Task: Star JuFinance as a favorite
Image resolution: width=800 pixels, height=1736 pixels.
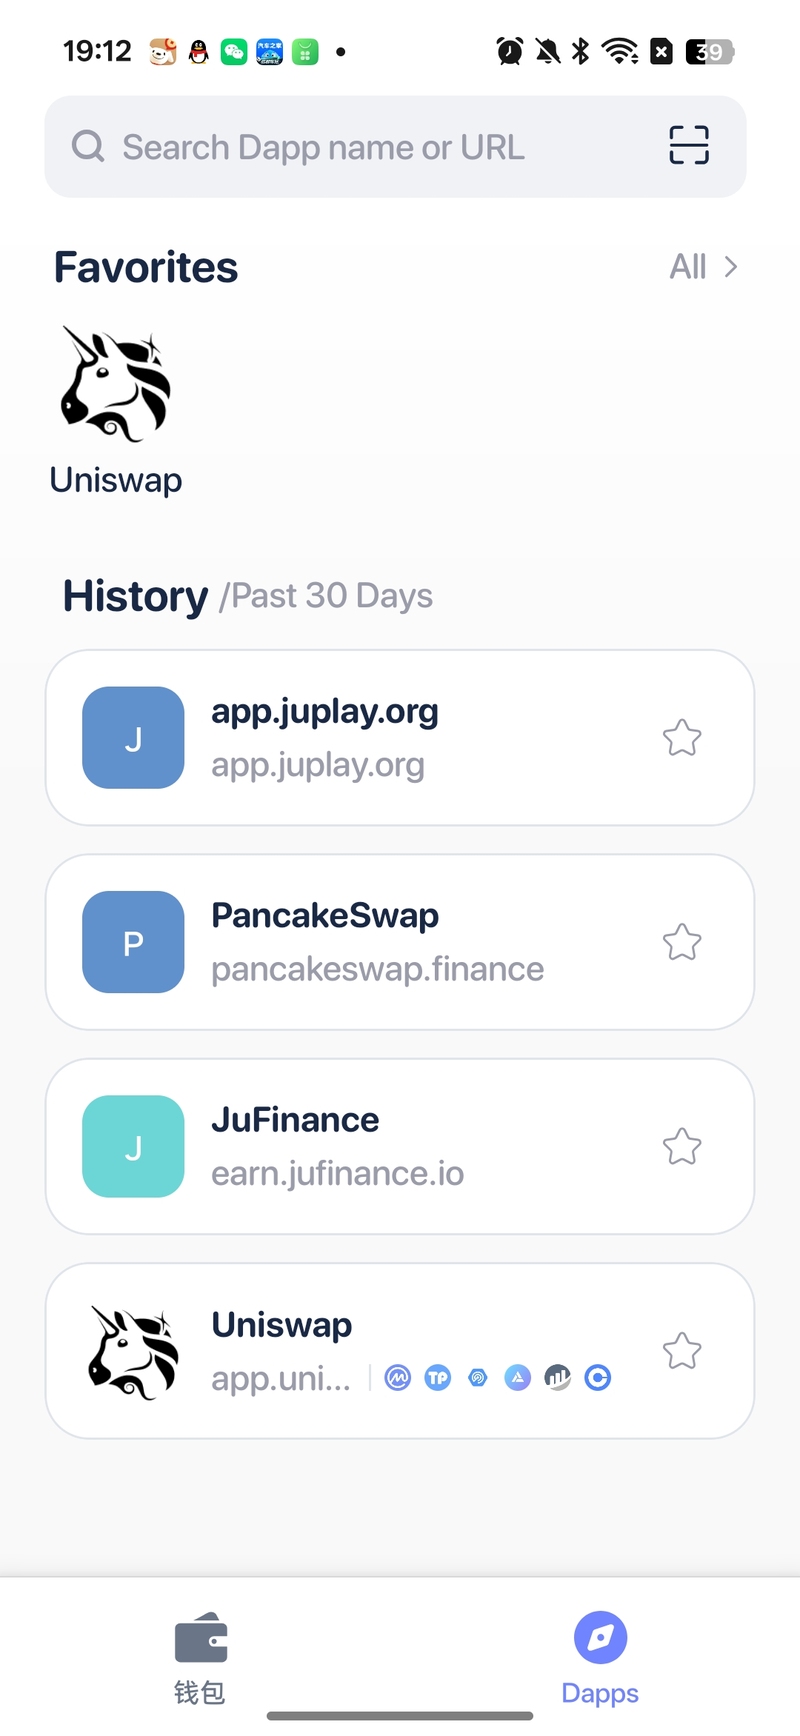Action: (x=682, y=1146)
